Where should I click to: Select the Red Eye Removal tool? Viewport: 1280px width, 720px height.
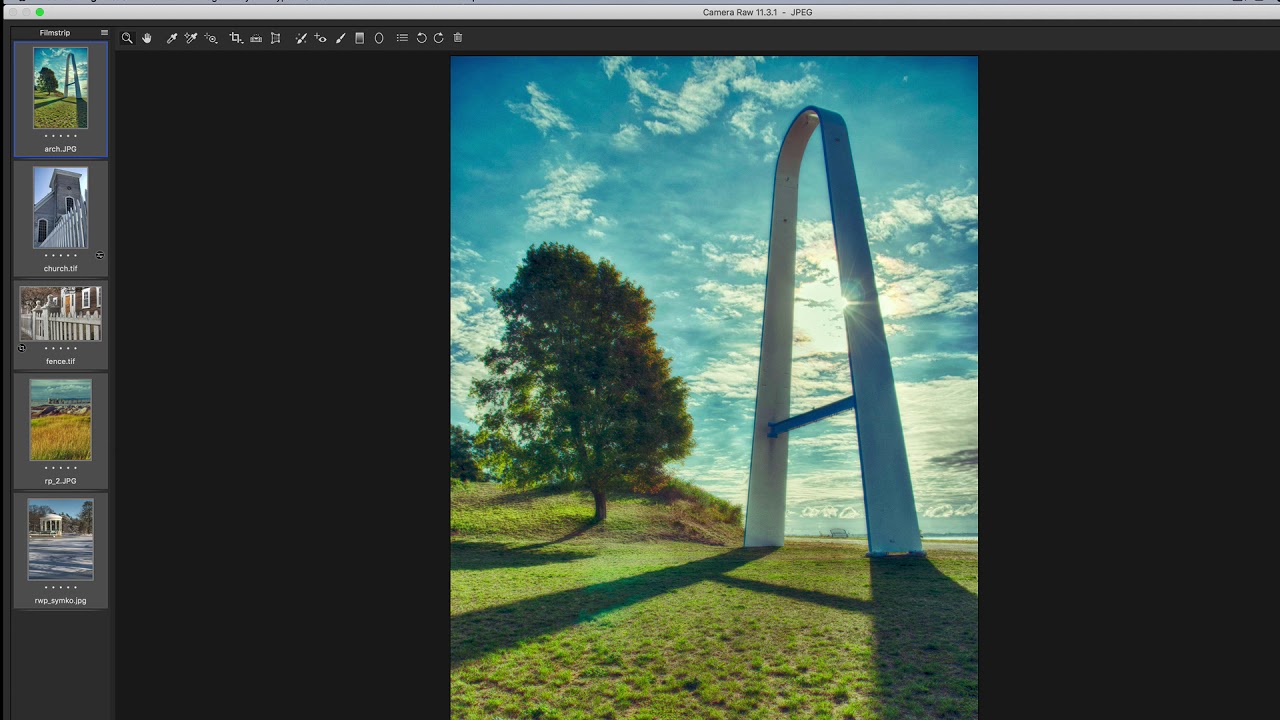321,38
